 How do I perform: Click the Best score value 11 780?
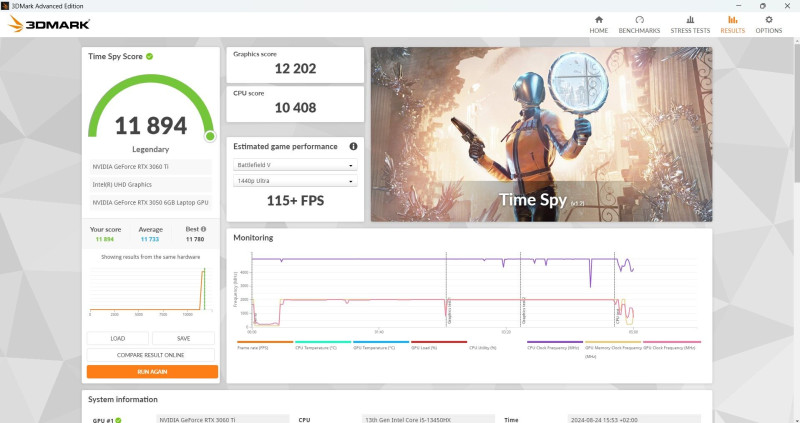(x=195, y=239)
